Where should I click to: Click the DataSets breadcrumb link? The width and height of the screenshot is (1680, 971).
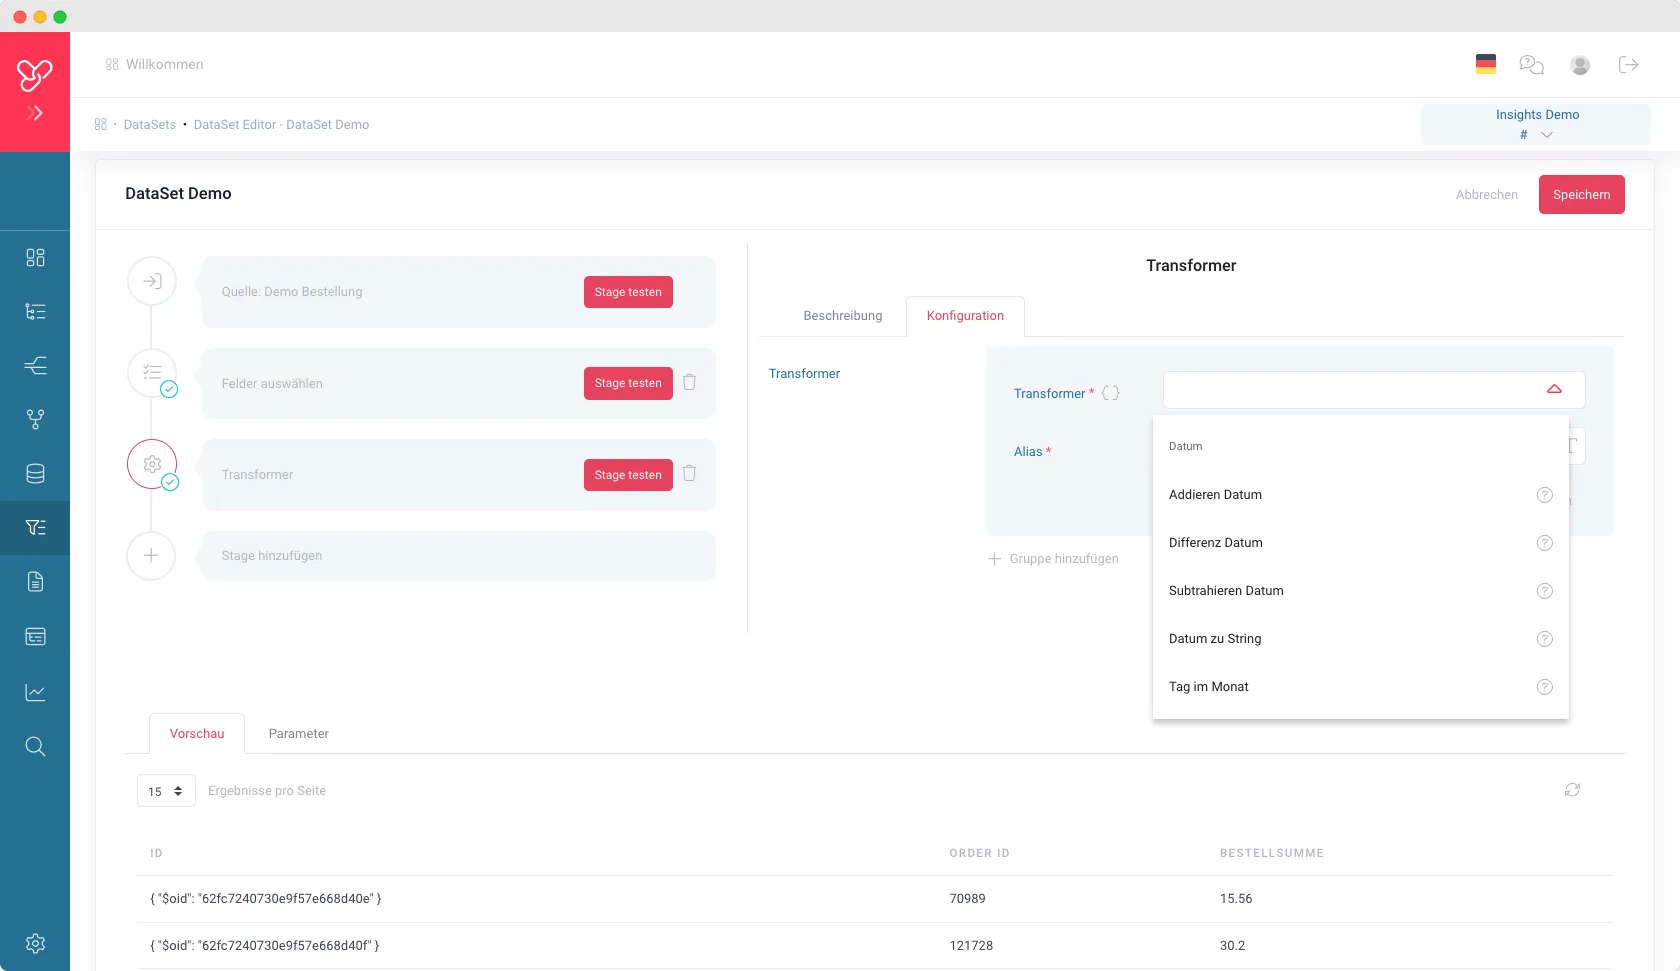click(149, 125)
